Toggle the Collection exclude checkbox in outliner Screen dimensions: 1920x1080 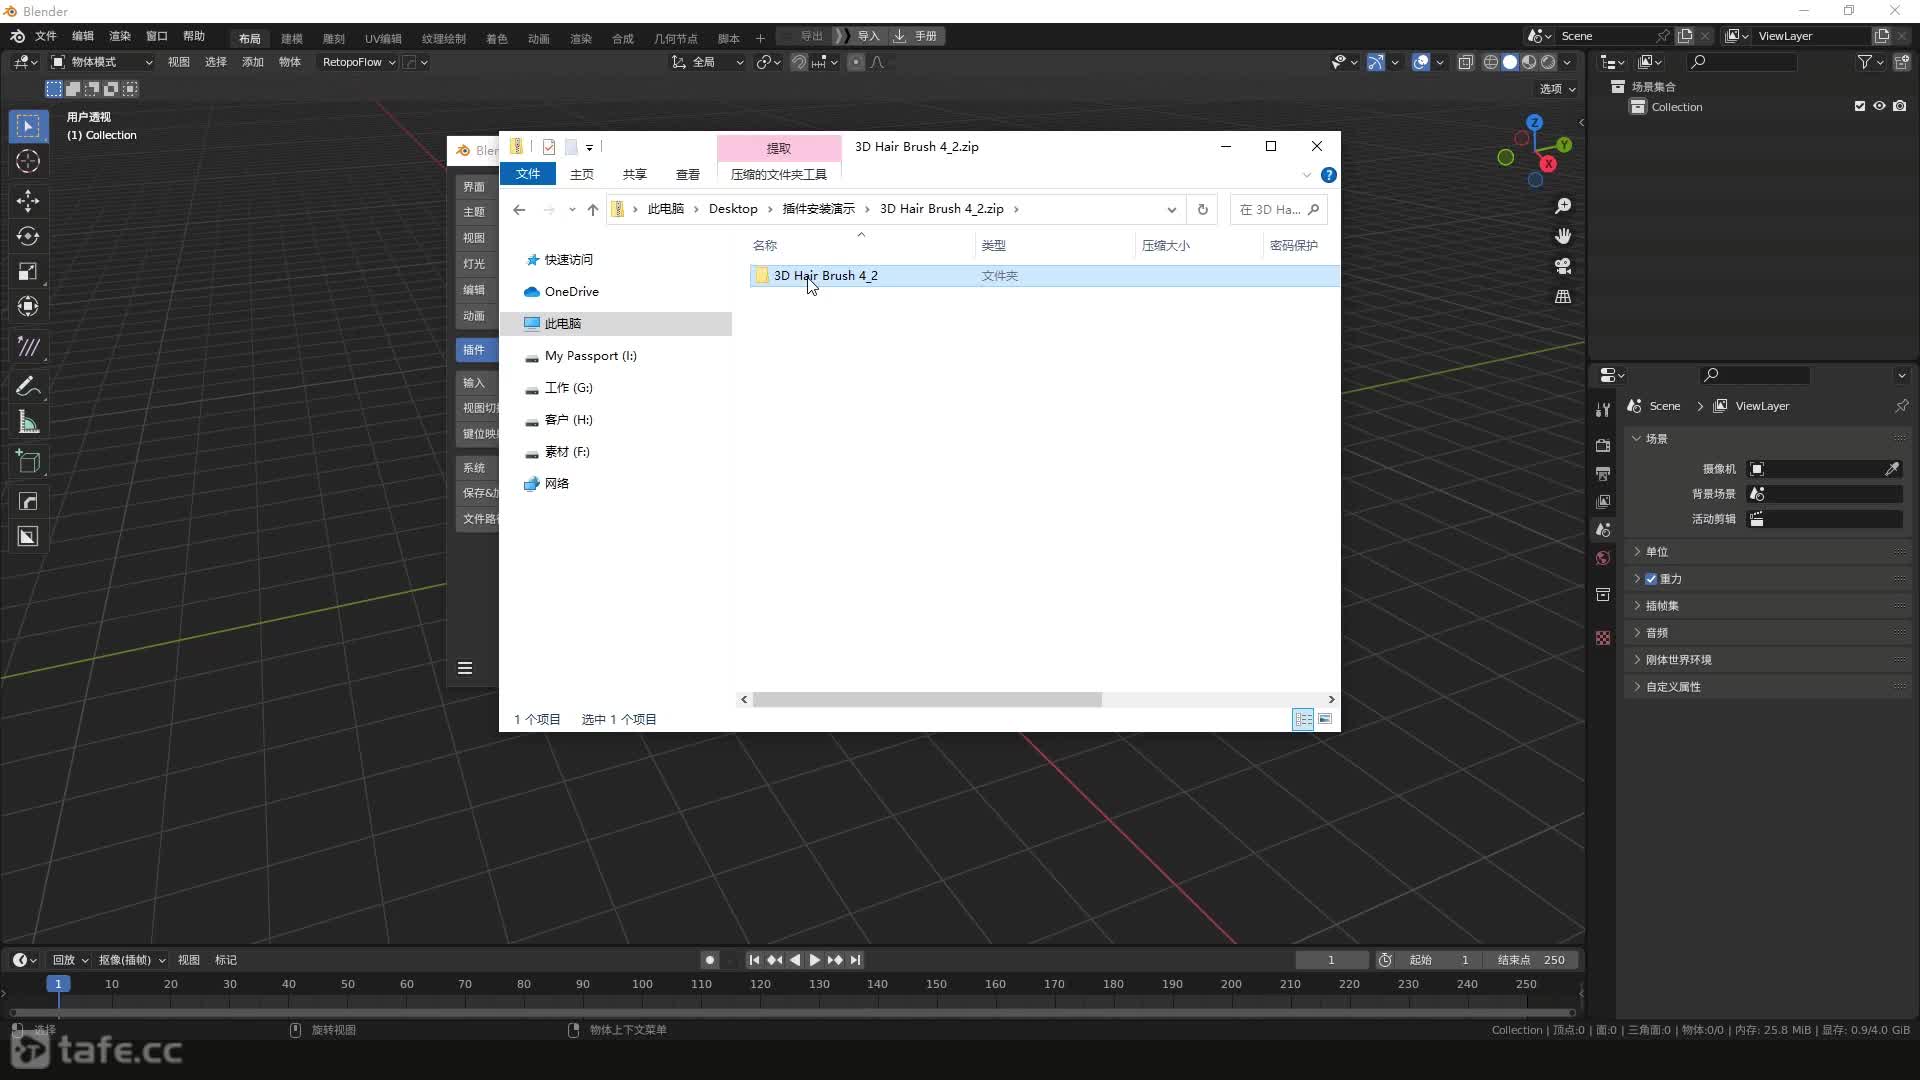(x=1860, y=106)
